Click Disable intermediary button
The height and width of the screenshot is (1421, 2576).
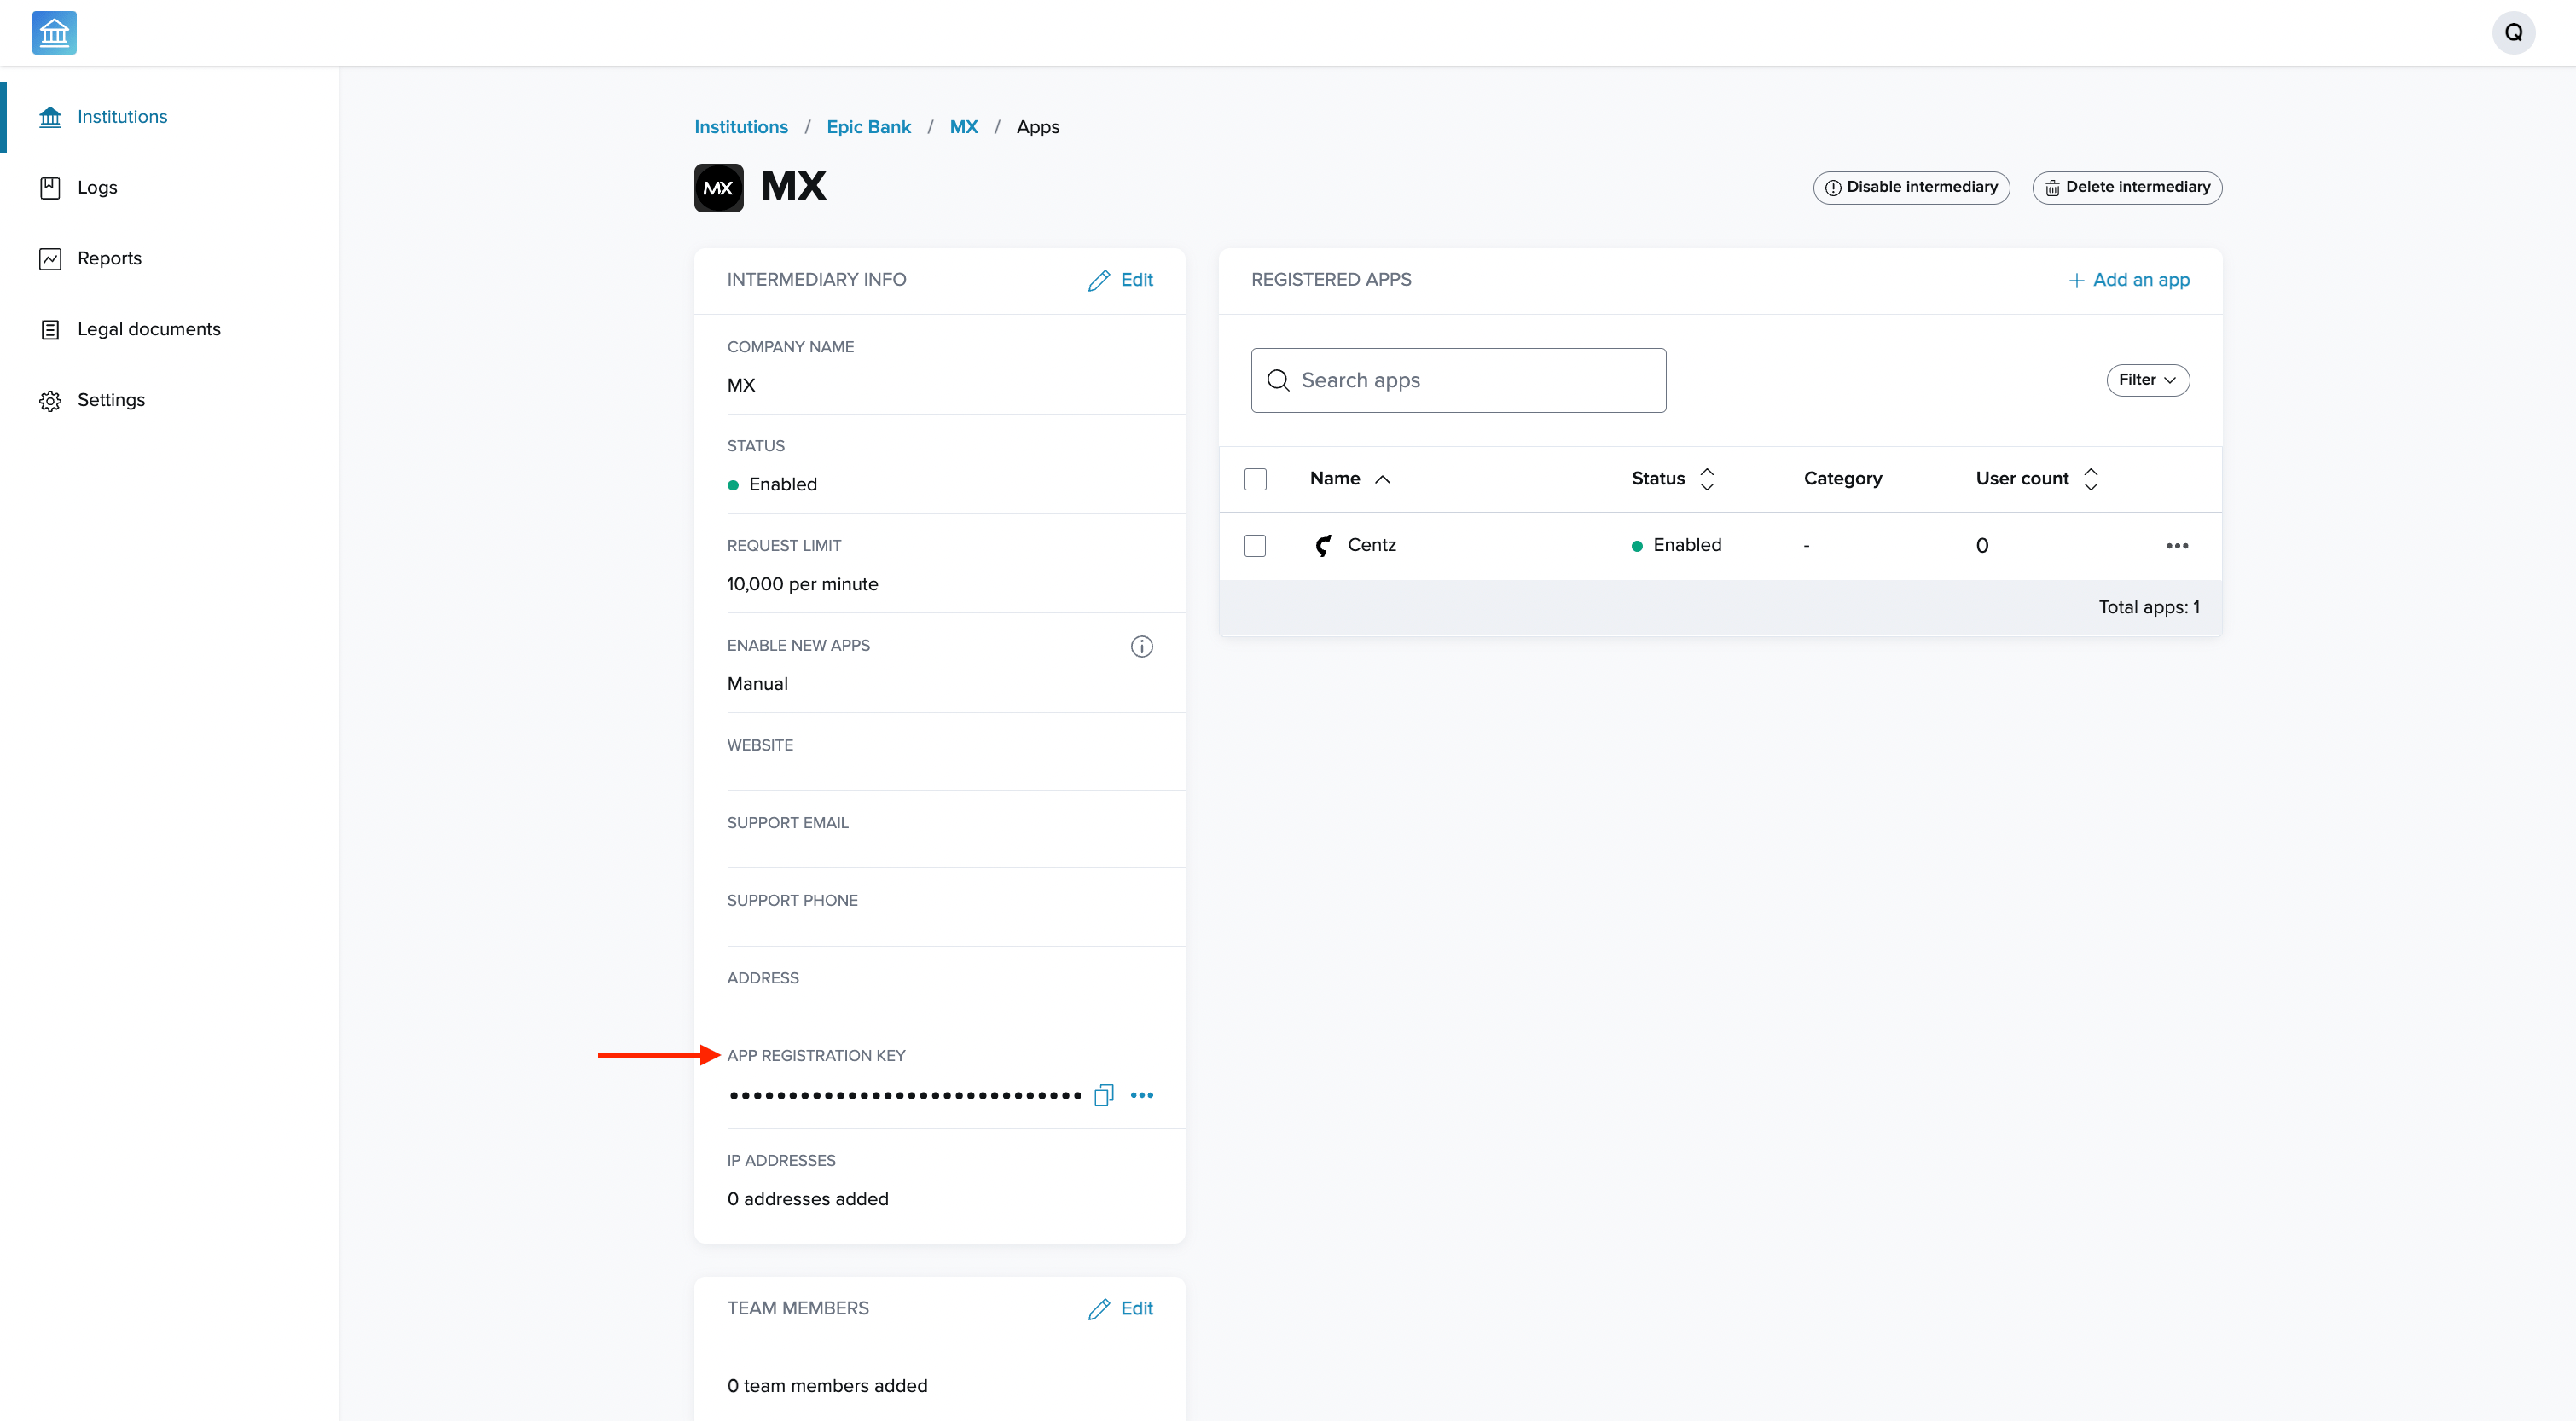tap(1911, 188)
